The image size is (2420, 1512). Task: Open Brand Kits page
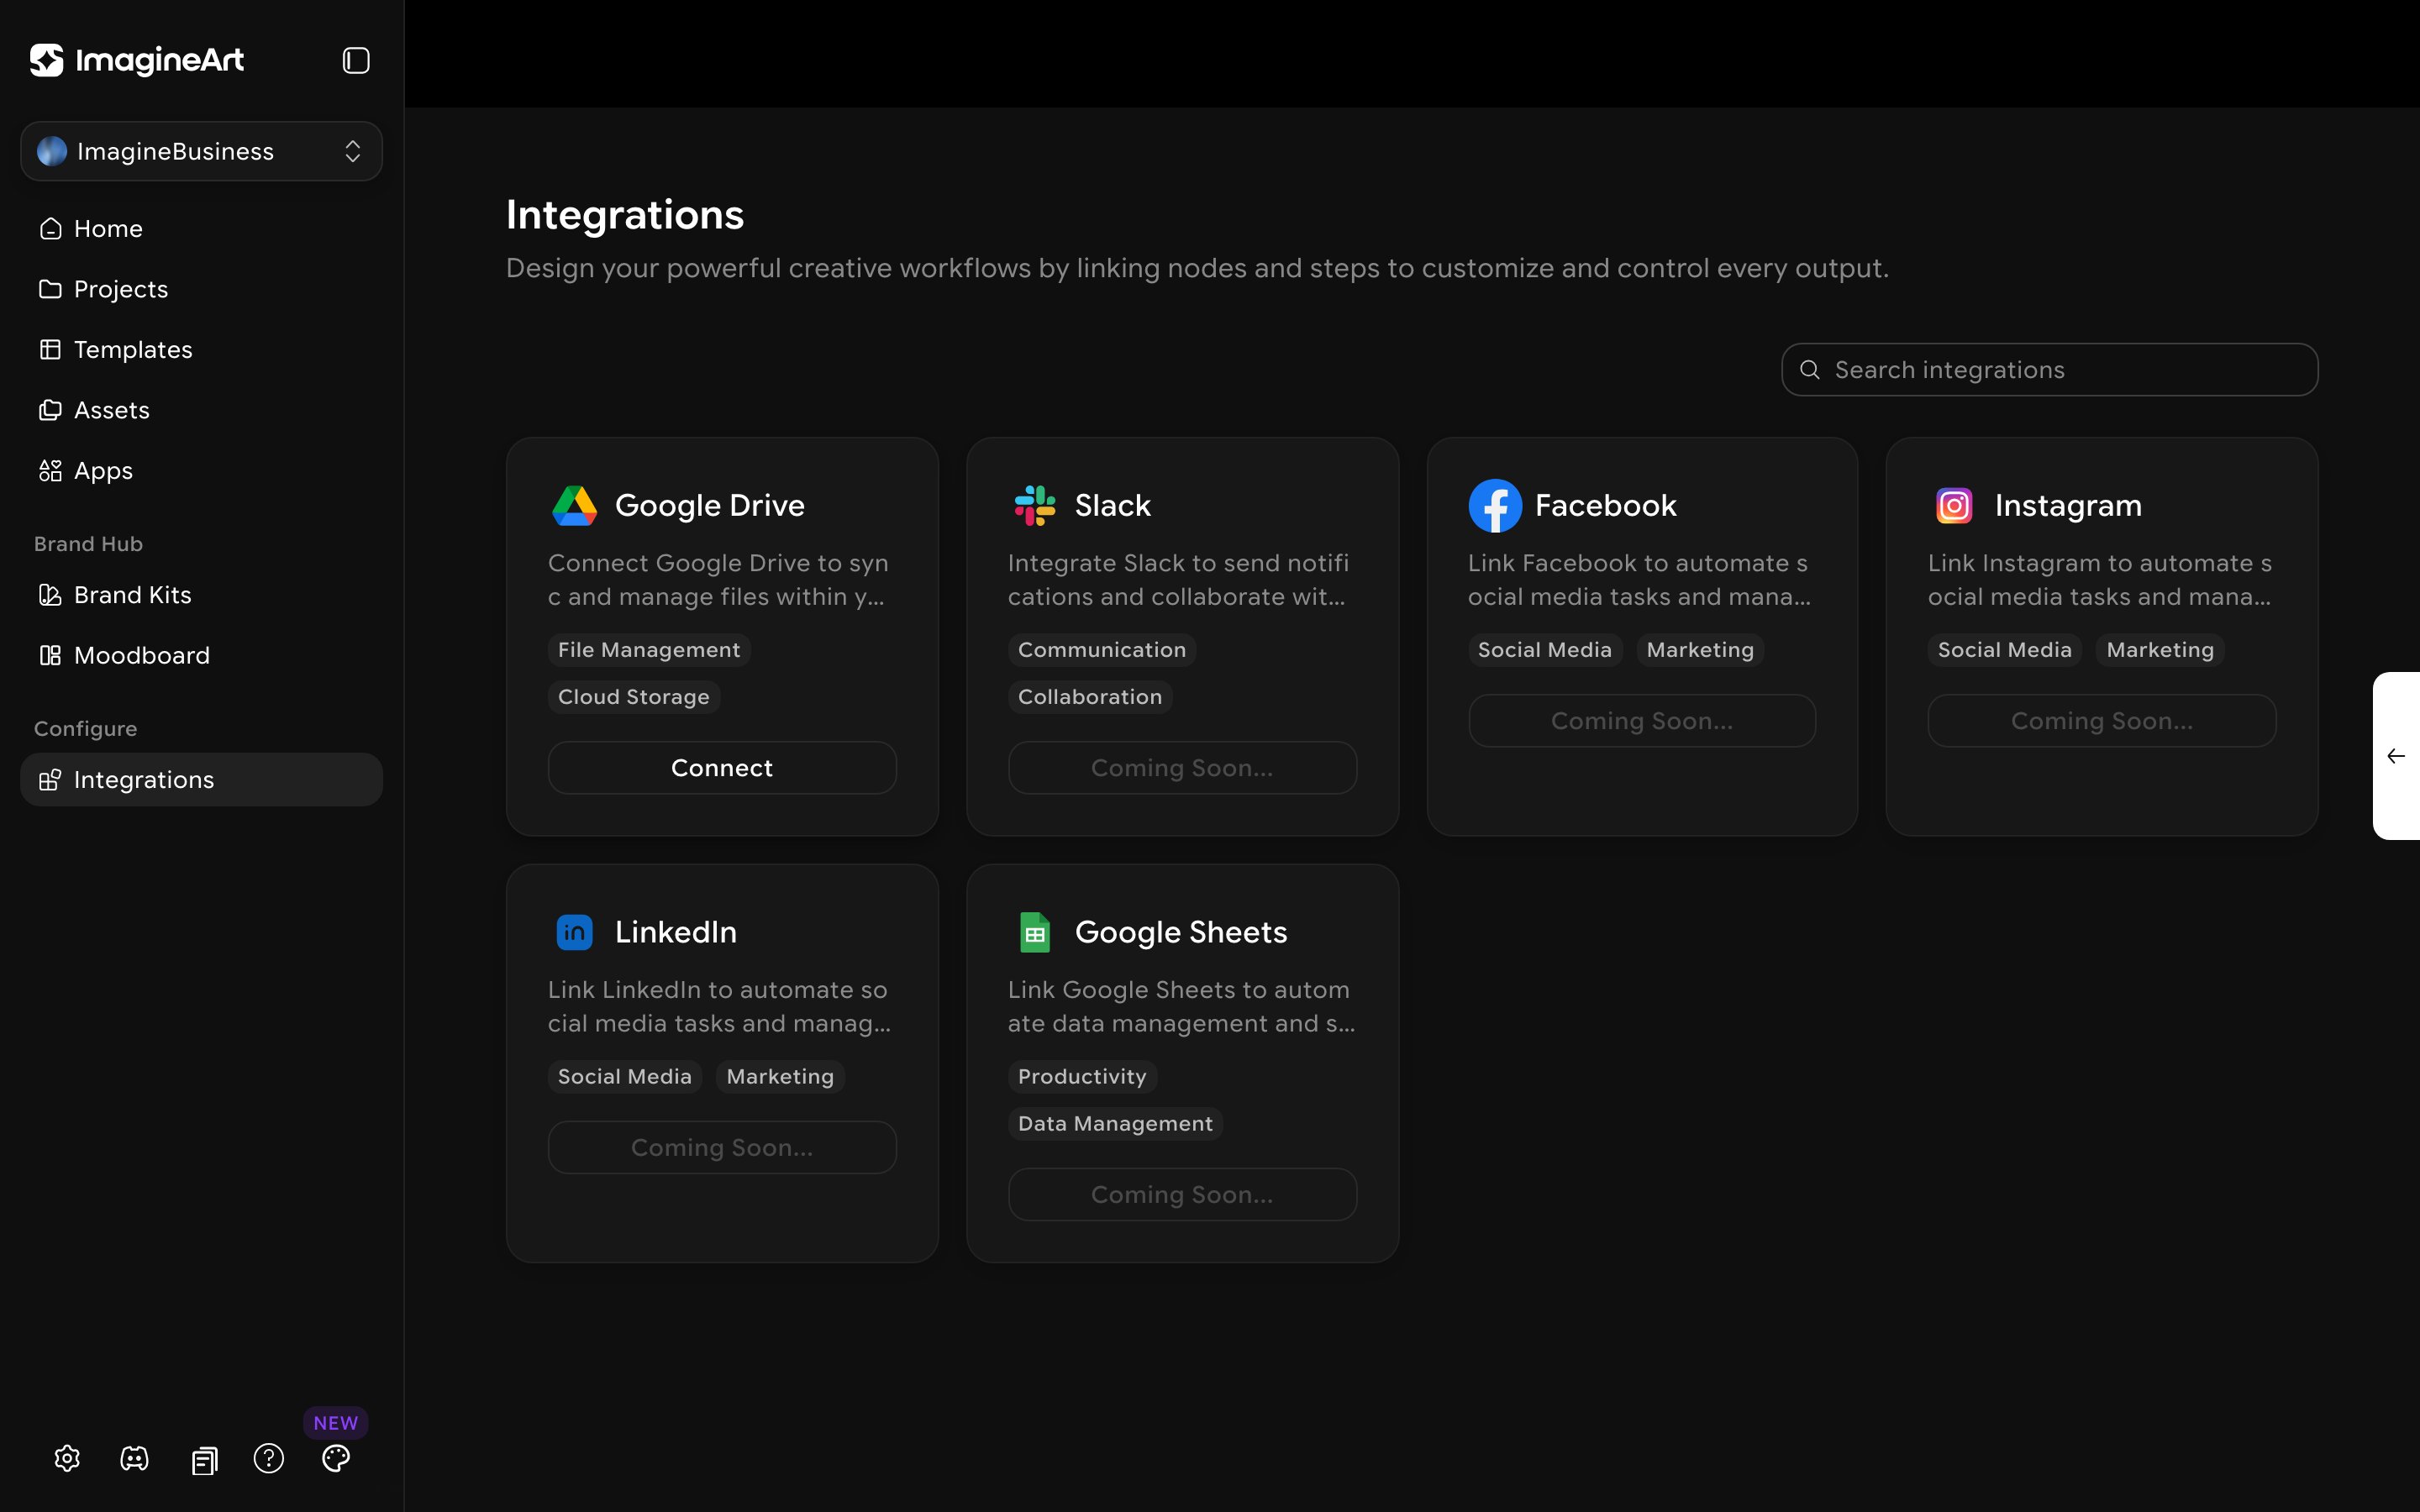tap(201, 595)
